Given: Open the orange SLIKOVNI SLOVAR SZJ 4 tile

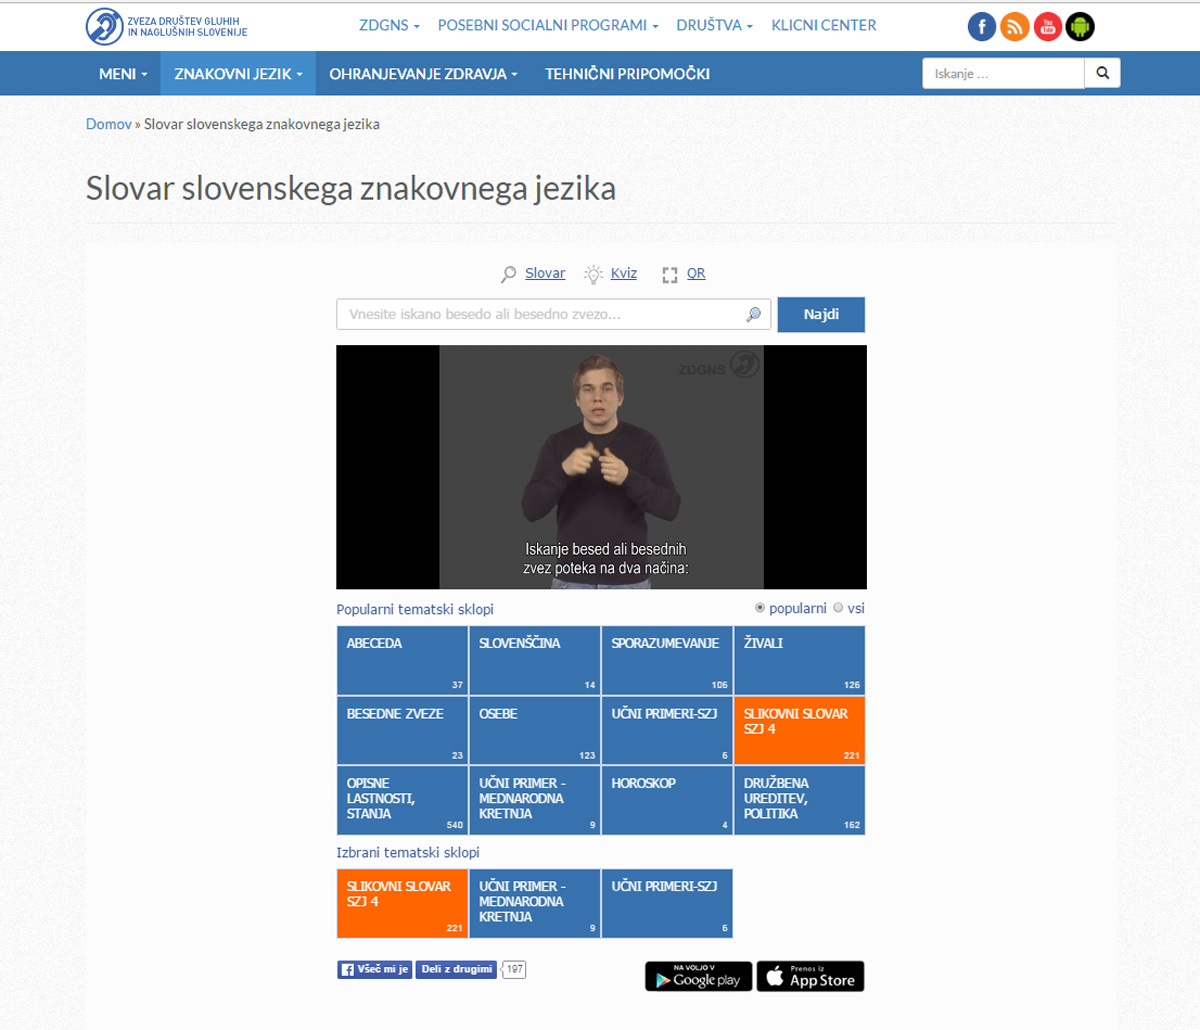Looking at the screenshot, I should point(799,730).
